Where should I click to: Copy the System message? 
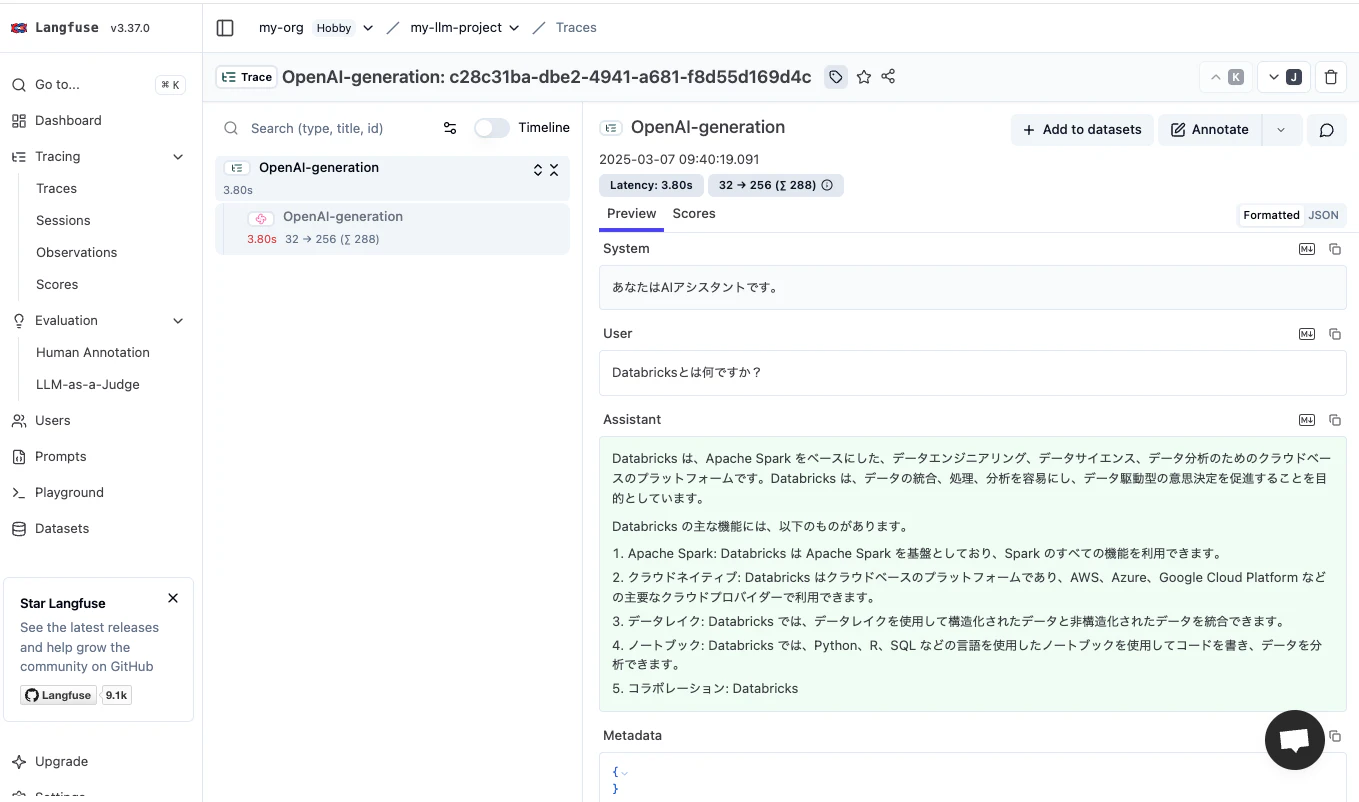coord(1335,249)
